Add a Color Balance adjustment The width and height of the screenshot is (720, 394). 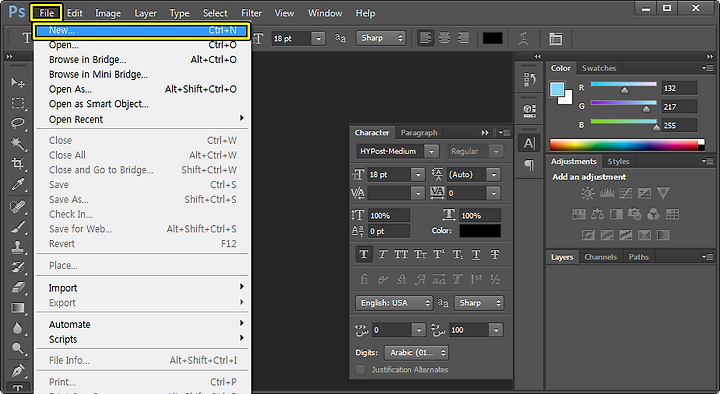[x=597, y=214]
